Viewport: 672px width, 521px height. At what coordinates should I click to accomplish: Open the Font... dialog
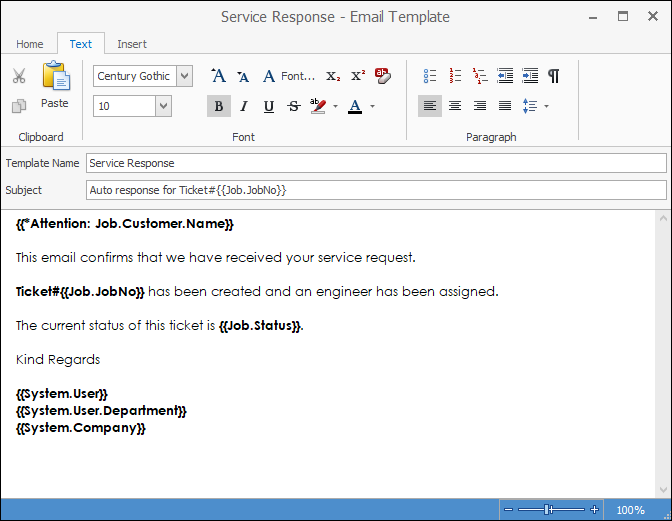[x=289, y=76]
